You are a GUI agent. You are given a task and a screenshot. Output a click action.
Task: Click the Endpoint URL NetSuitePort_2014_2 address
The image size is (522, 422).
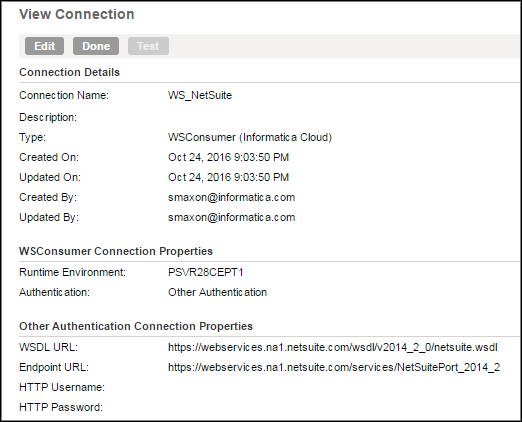[x=334, y=367]
